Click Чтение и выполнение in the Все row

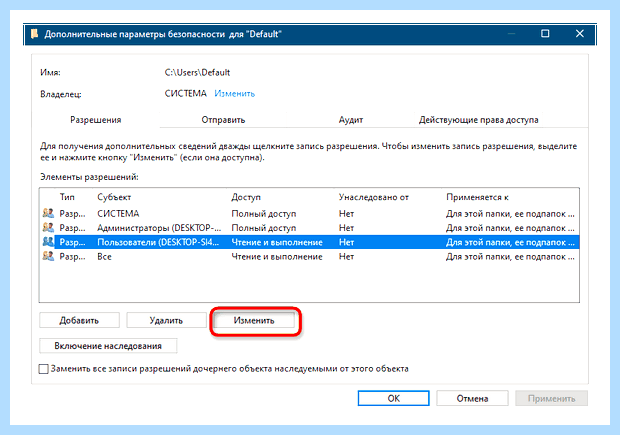(277, 257)
